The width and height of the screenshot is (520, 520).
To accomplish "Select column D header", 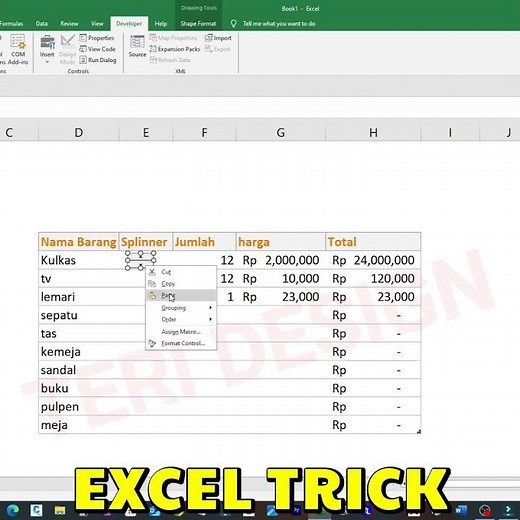I will [79, 133].
